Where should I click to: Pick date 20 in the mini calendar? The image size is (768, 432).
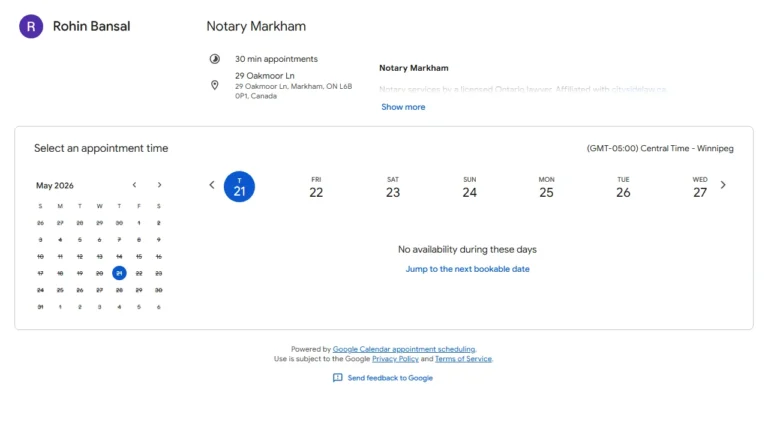[x=99, y=273]
